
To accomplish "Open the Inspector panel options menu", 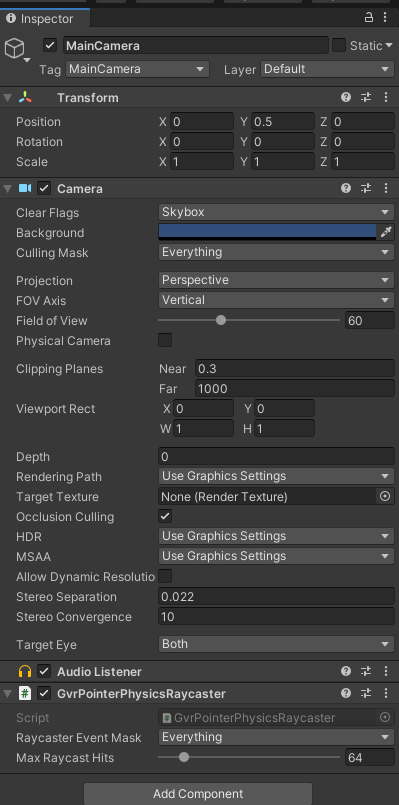I will (385, 18).
